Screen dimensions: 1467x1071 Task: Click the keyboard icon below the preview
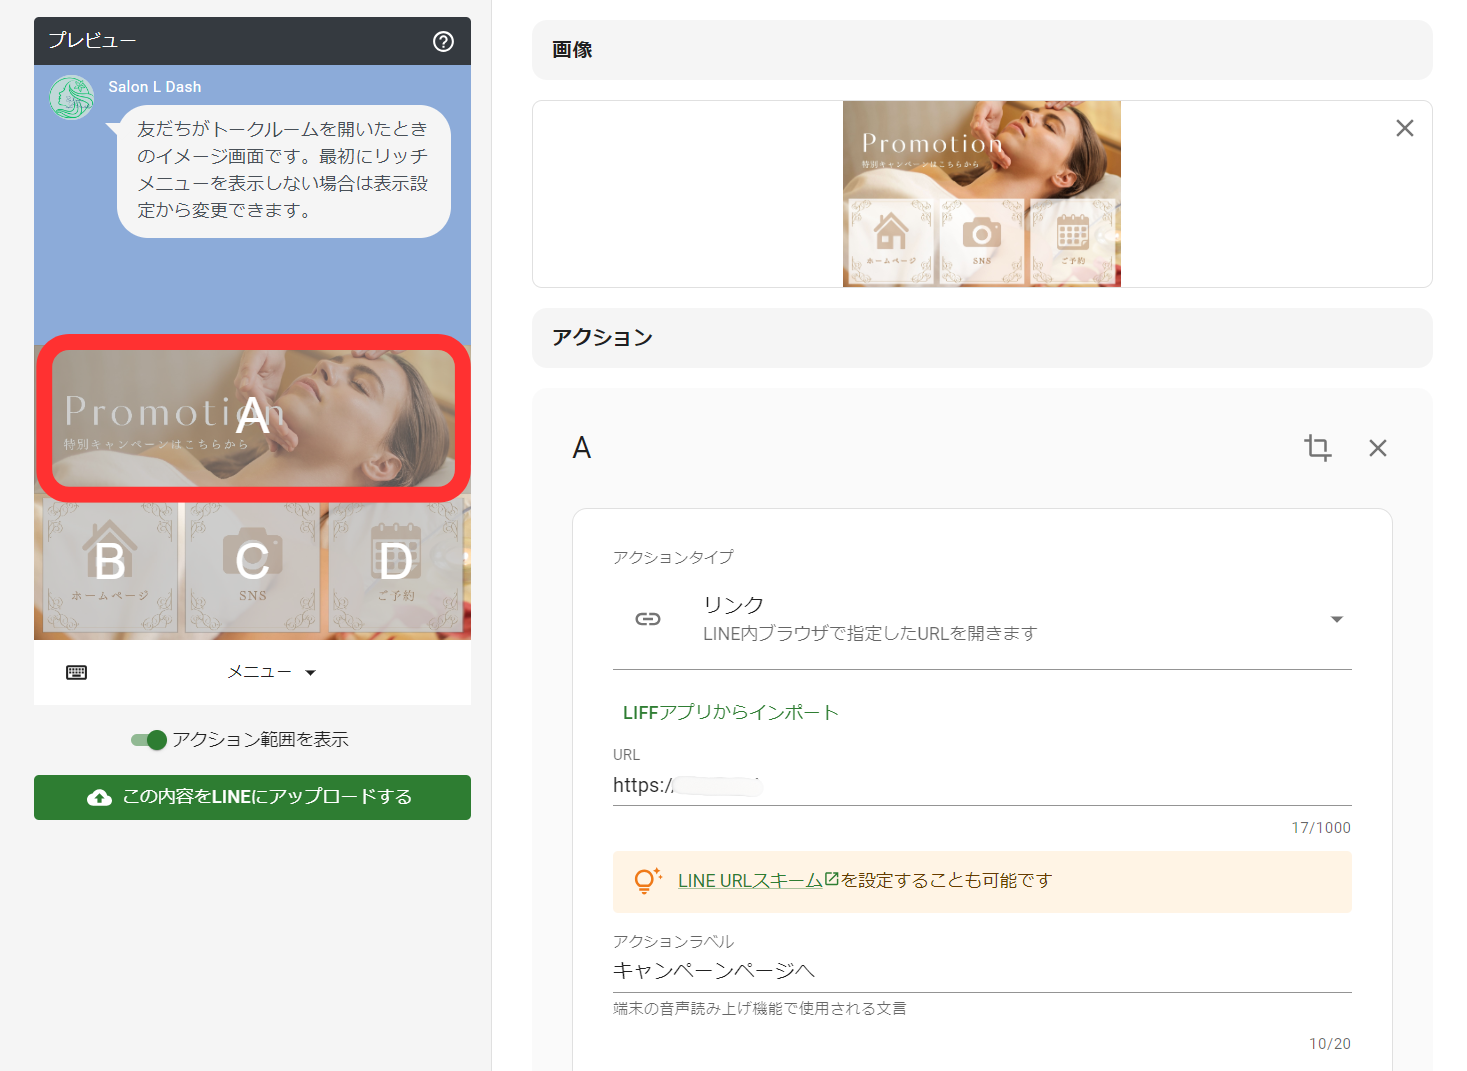78,672
